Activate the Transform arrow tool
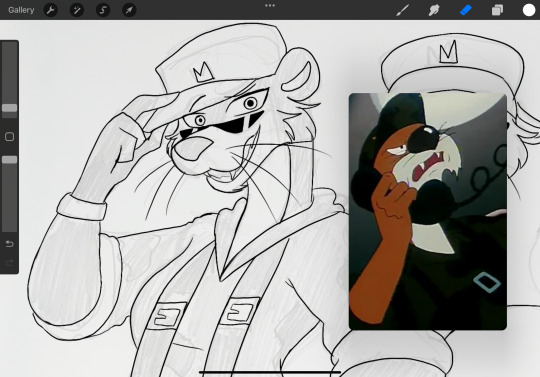 [x=129, y=10]
